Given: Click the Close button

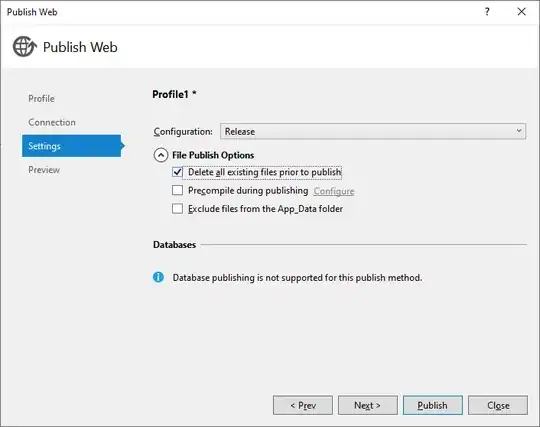Looking at the screenshot, I should (x=498, y=405).
